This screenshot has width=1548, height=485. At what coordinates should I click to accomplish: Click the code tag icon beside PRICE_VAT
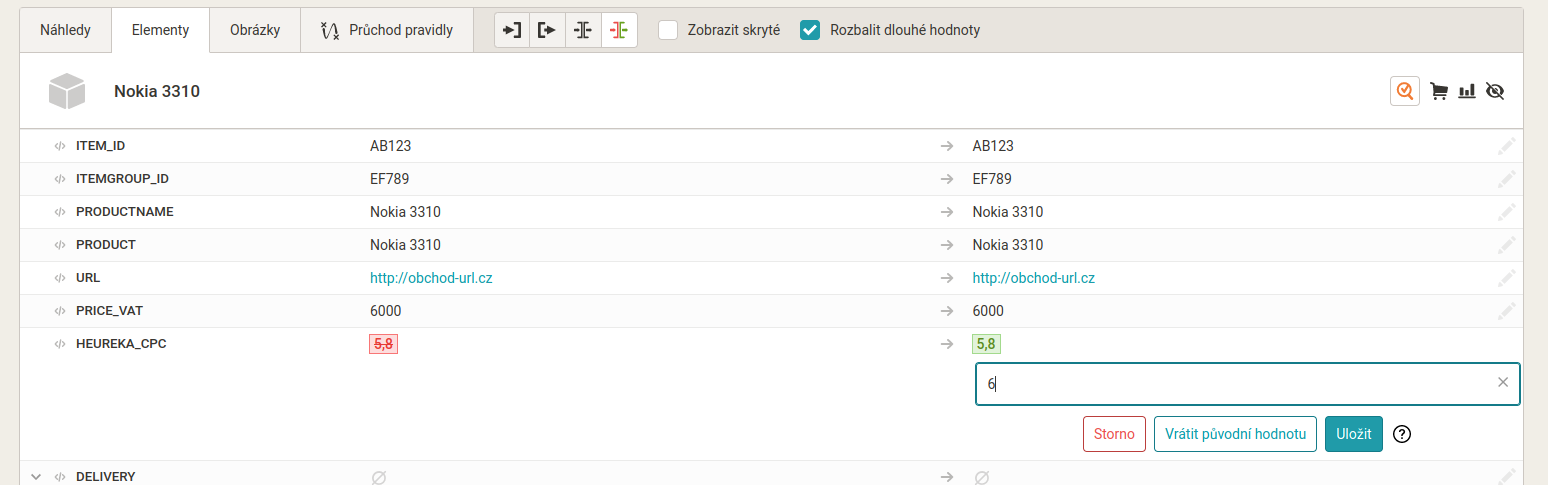[60, 311]
